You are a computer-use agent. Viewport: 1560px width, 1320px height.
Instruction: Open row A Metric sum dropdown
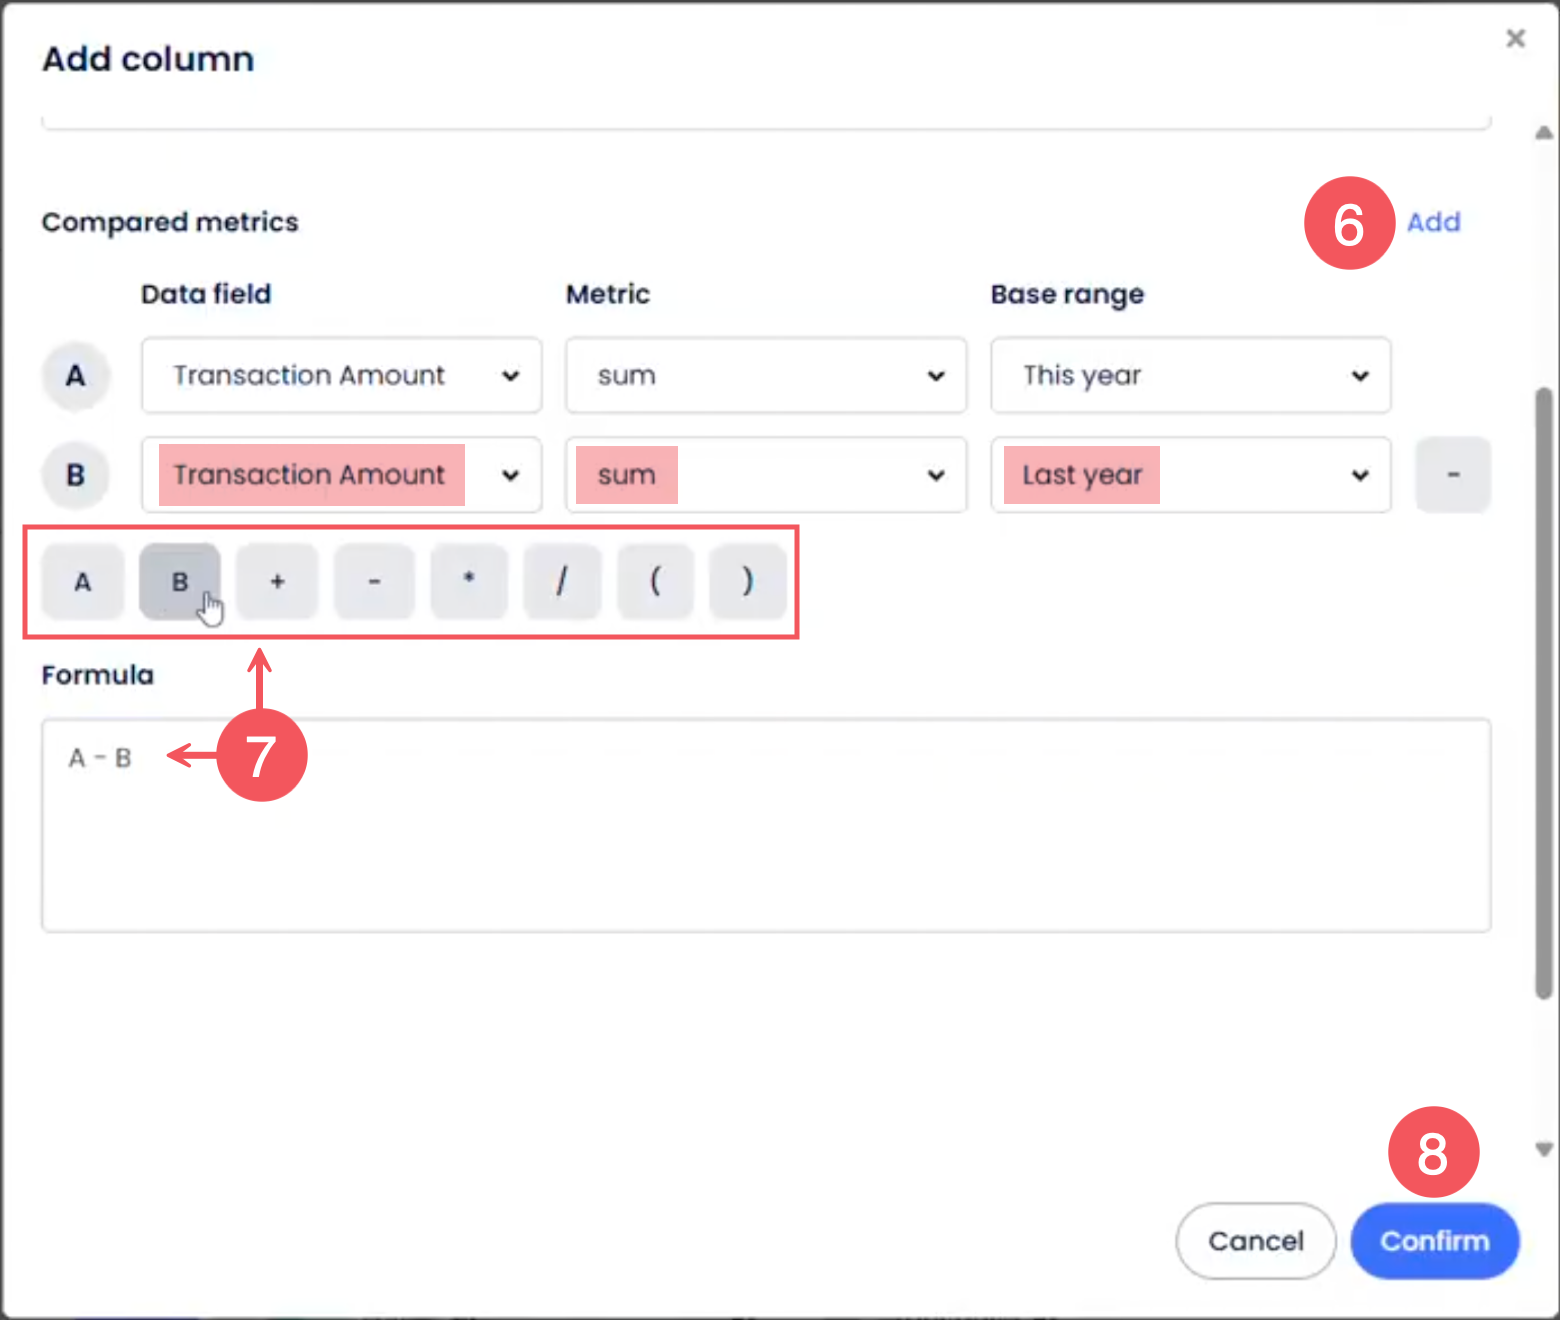765,376
